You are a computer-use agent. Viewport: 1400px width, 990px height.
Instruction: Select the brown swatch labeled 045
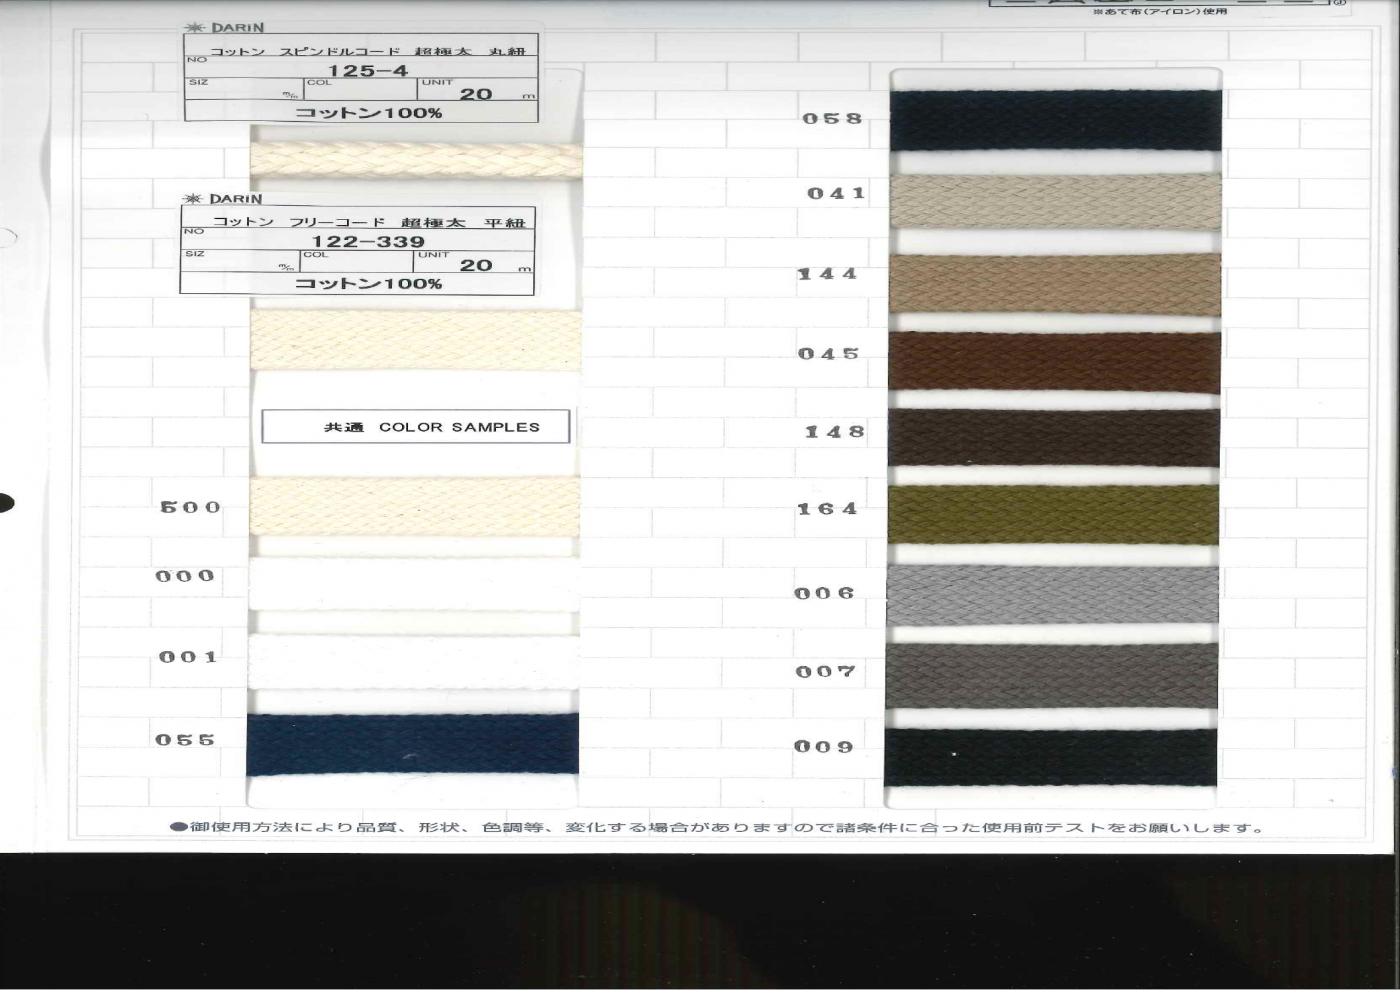[1055, 362]
